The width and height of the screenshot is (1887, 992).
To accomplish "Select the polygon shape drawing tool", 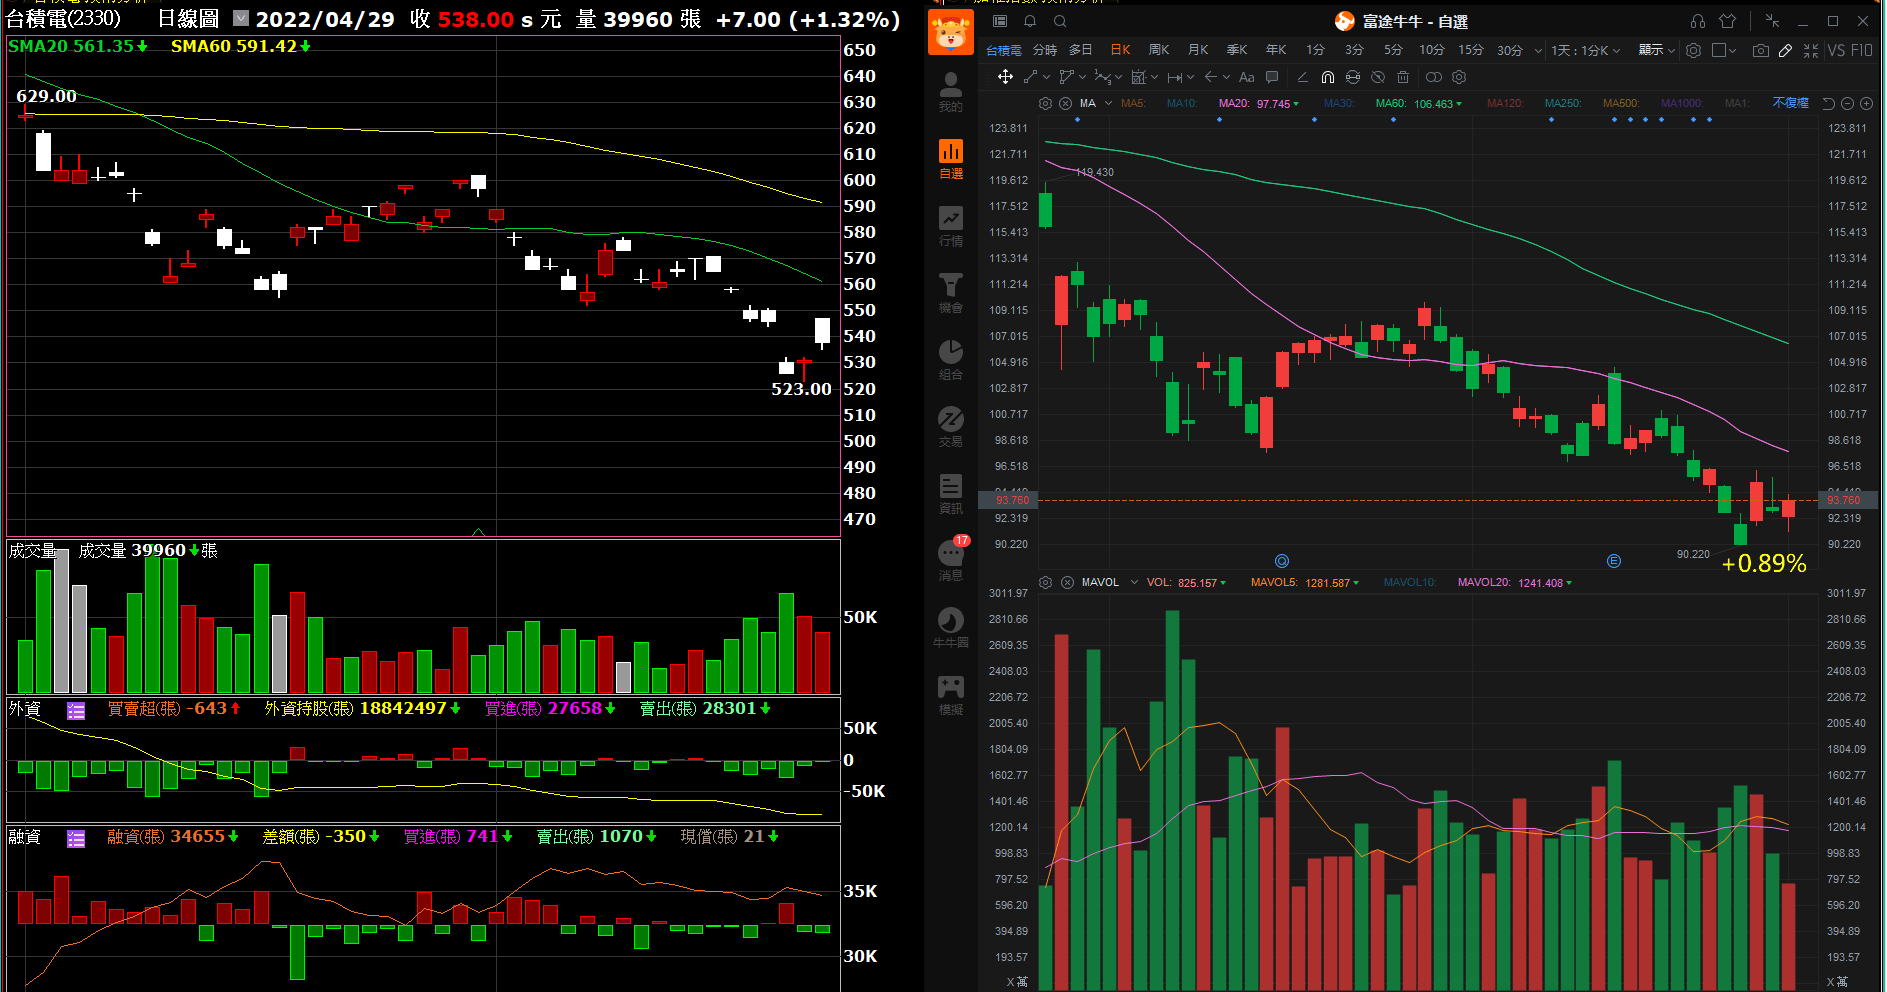I will pyautogui.click(x=1066, y=77).
